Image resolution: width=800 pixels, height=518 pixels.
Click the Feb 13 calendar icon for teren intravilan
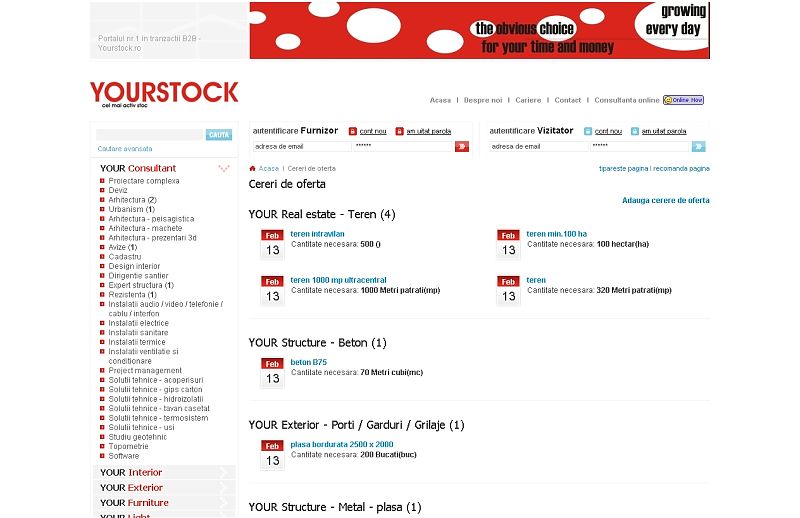click(272, 244)
